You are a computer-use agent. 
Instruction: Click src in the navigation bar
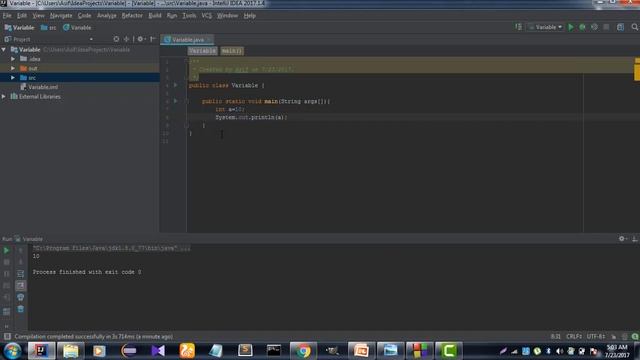click(x=49, y=27)
